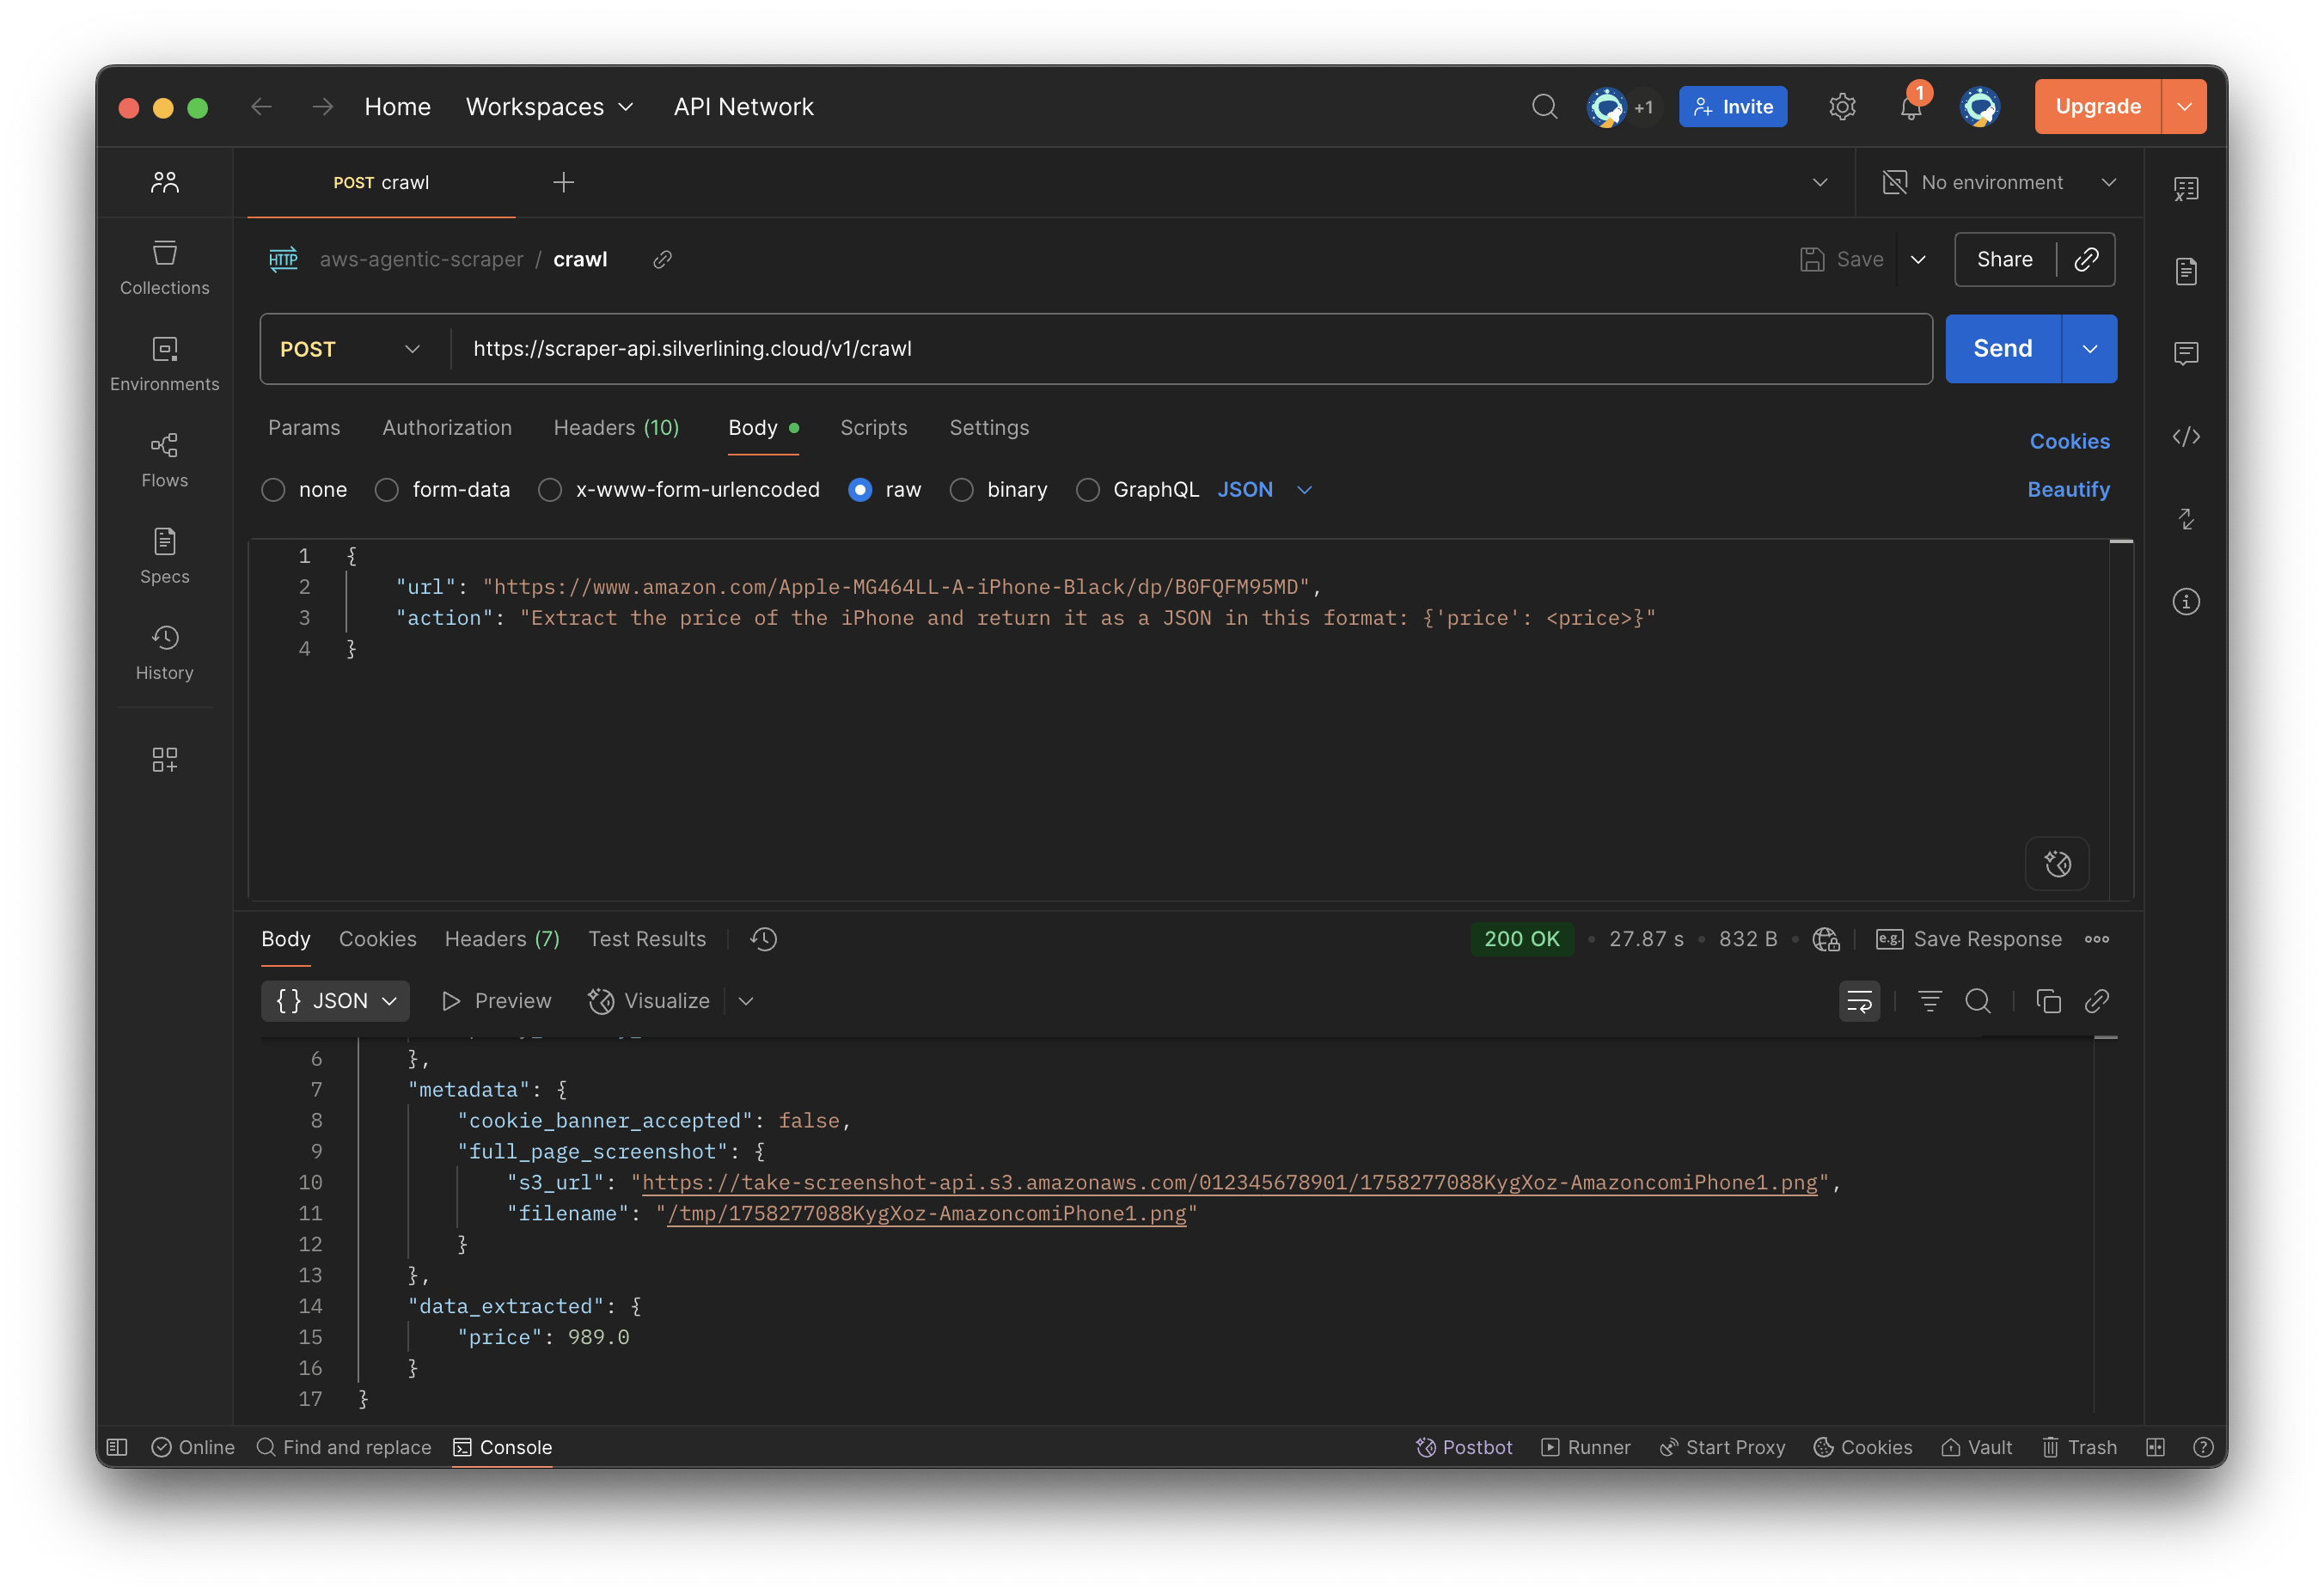Click the notifications bell icon
This screenshot has height=1595, width=2324.
pyautogui.click(x=1910, y=107)
